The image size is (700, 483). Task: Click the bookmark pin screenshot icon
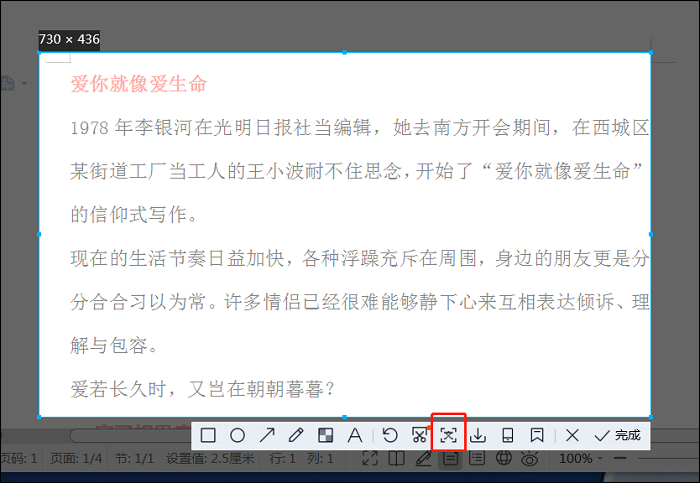click(x=537, y=435)
